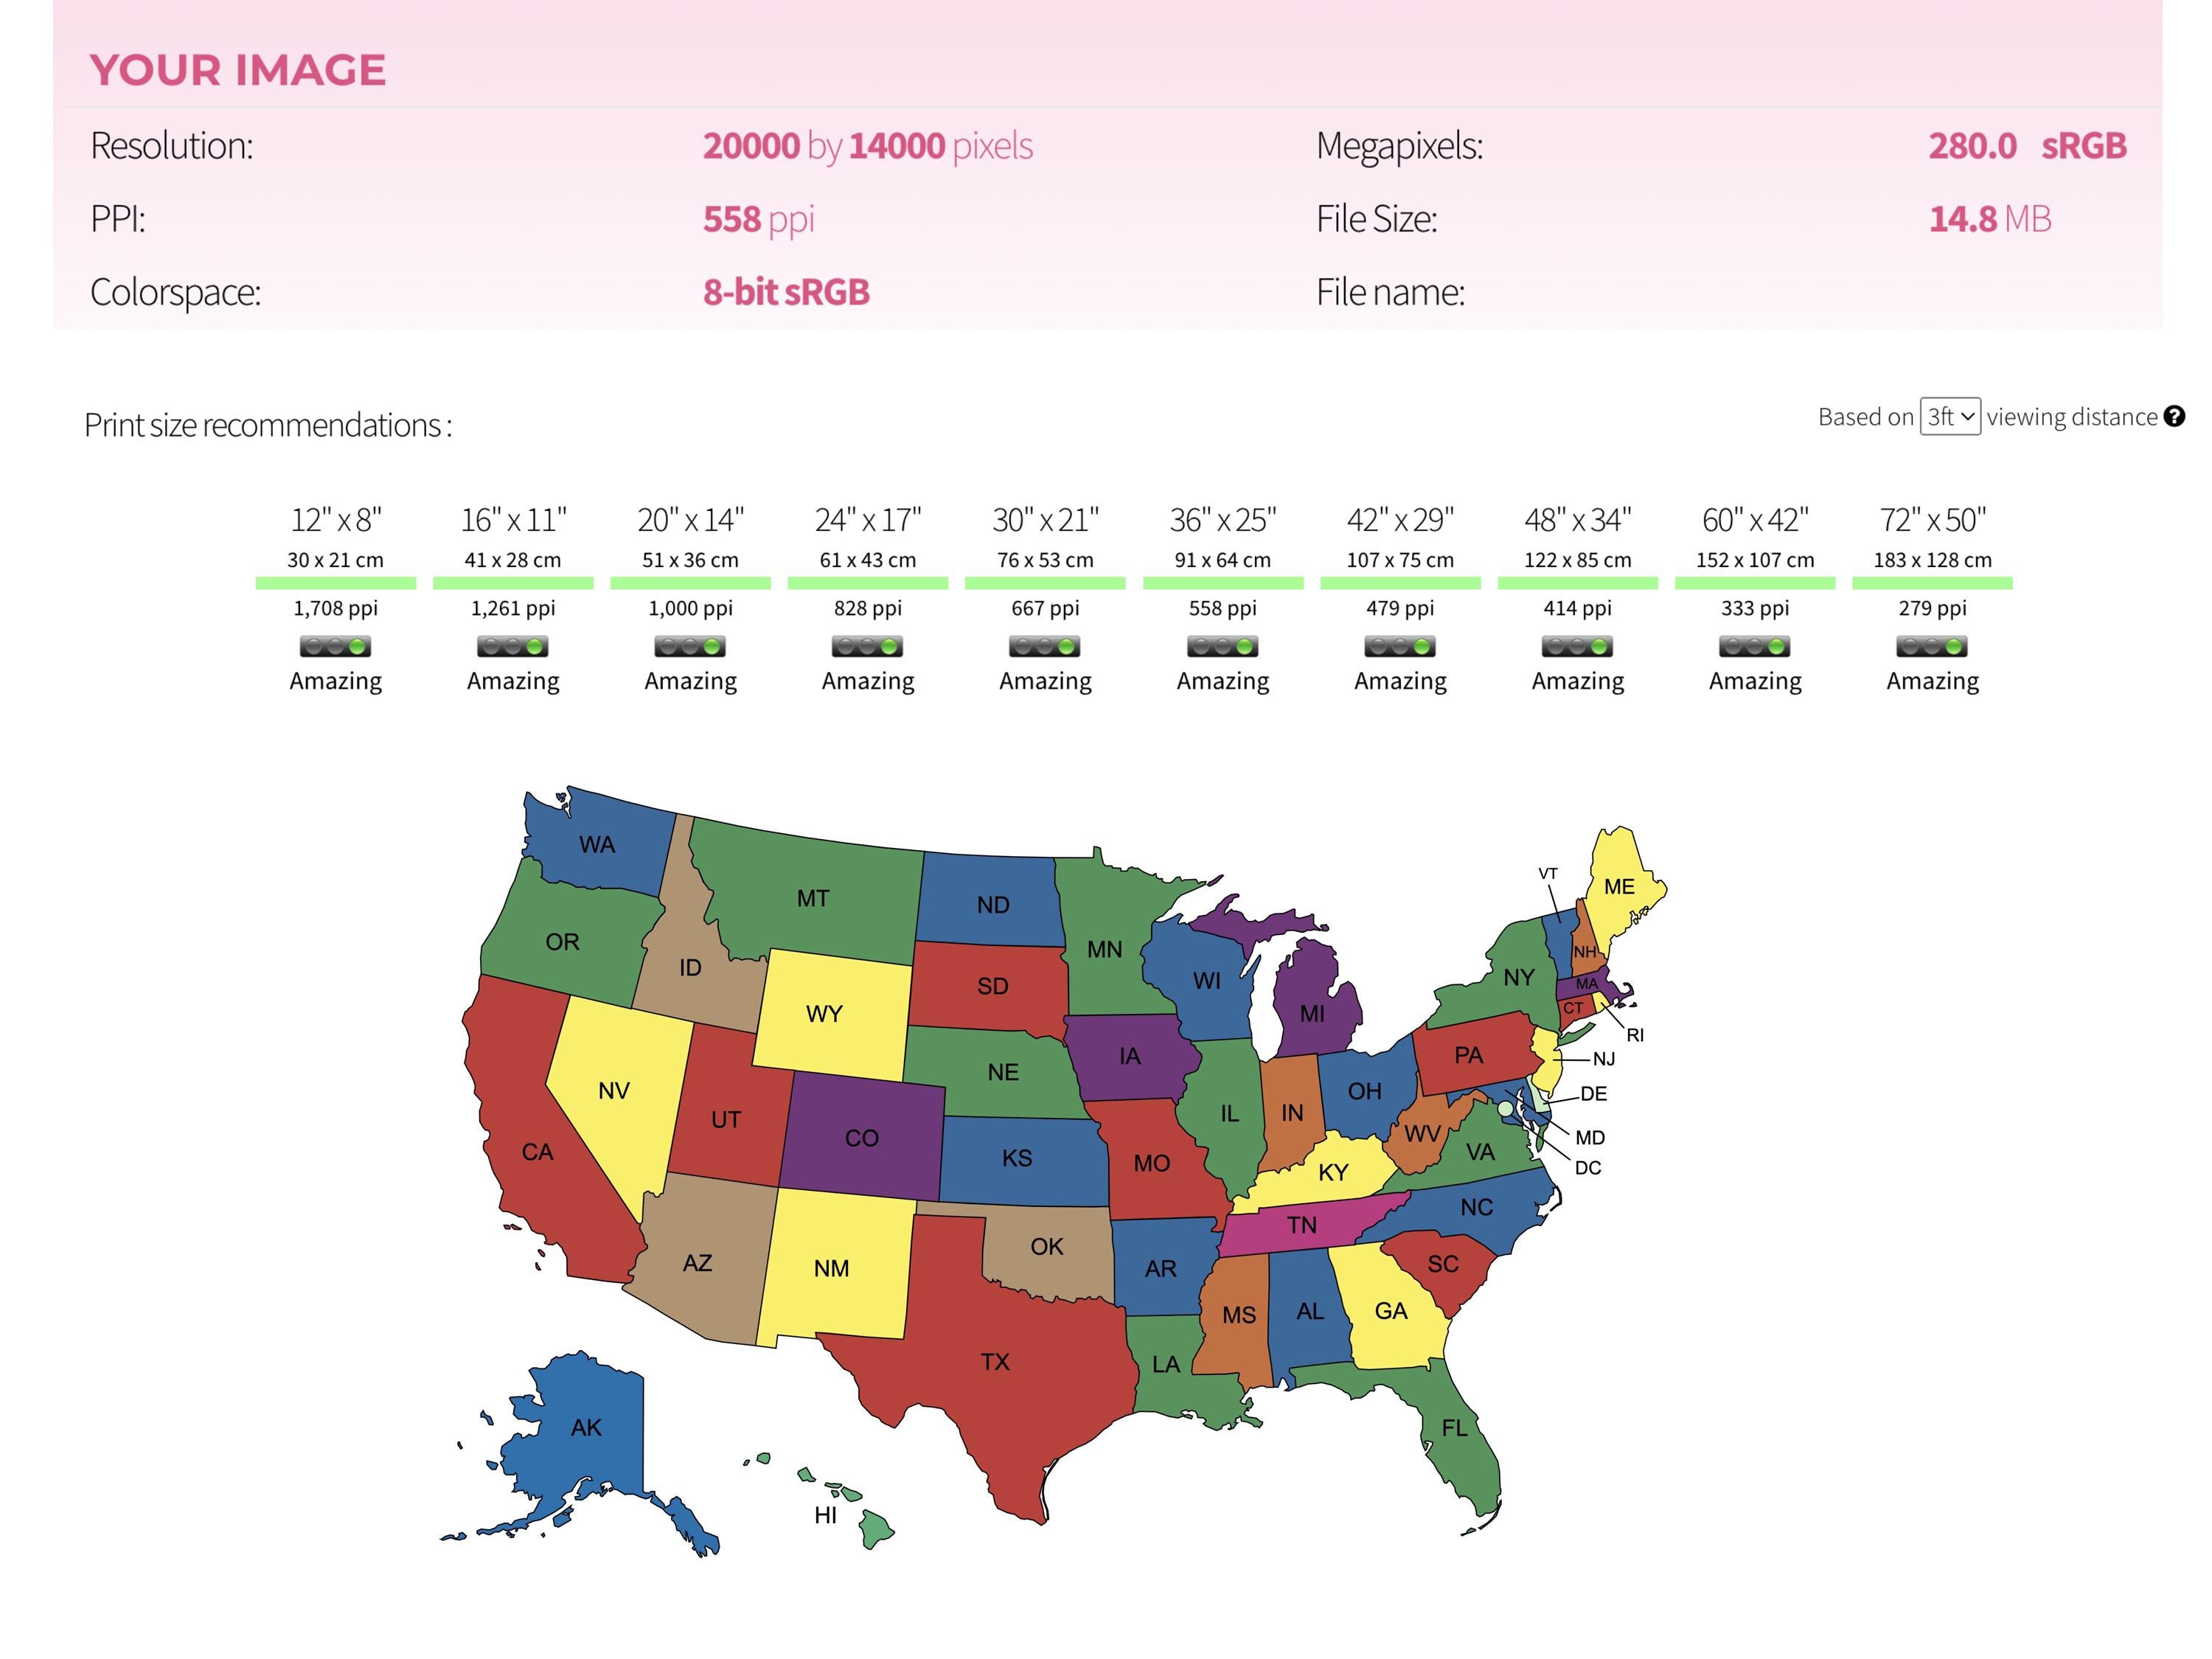Click the viewing distance help question-mark icon
2212x1659 pixels.
(2174, 417)
